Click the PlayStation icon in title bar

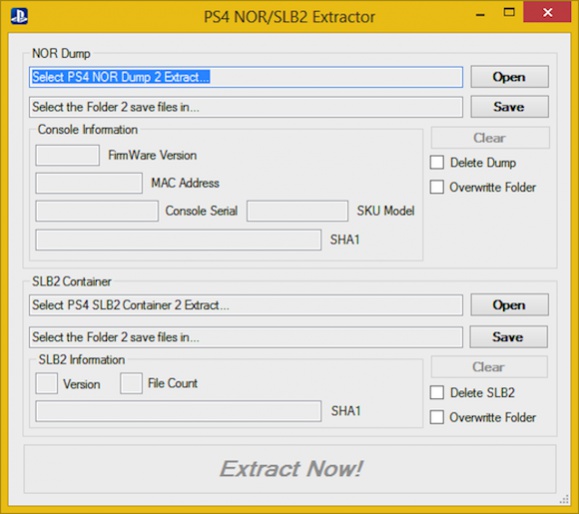click(19, 16)
